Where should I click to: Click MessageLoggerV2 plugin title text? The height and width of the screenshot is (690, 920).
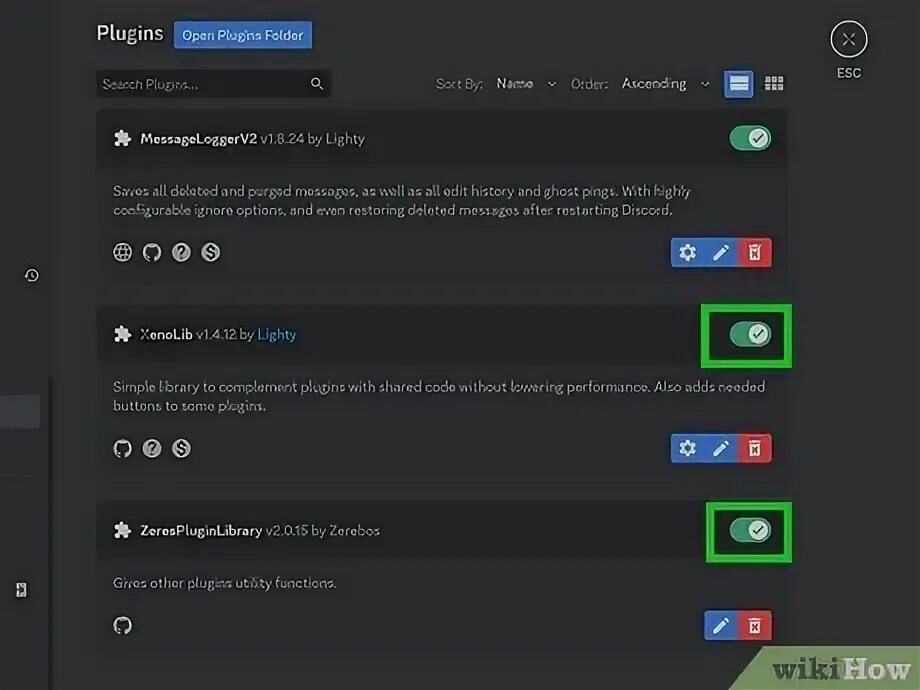(x=198, y=138)
